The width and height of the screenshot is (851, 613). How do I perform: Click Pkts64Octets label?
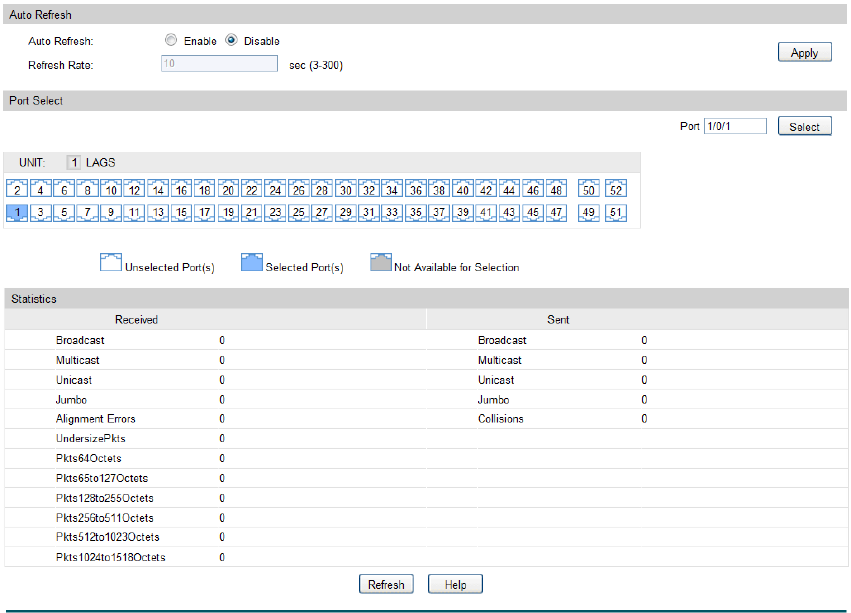tap(88, 459)
